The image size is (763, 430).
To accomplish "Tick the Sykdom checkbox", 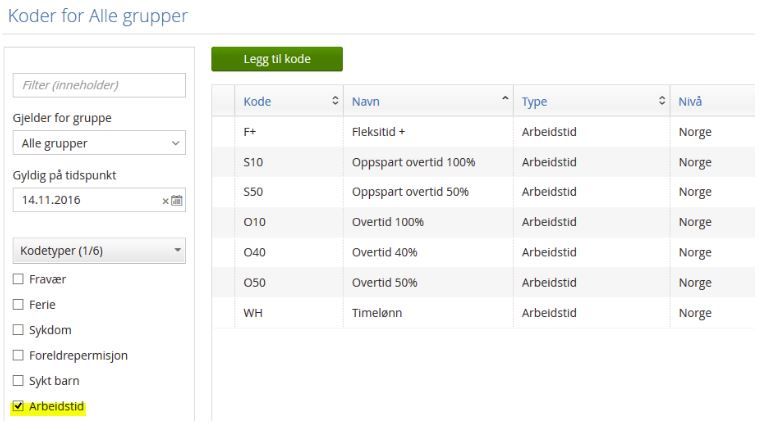I will (x=17, y=329).
